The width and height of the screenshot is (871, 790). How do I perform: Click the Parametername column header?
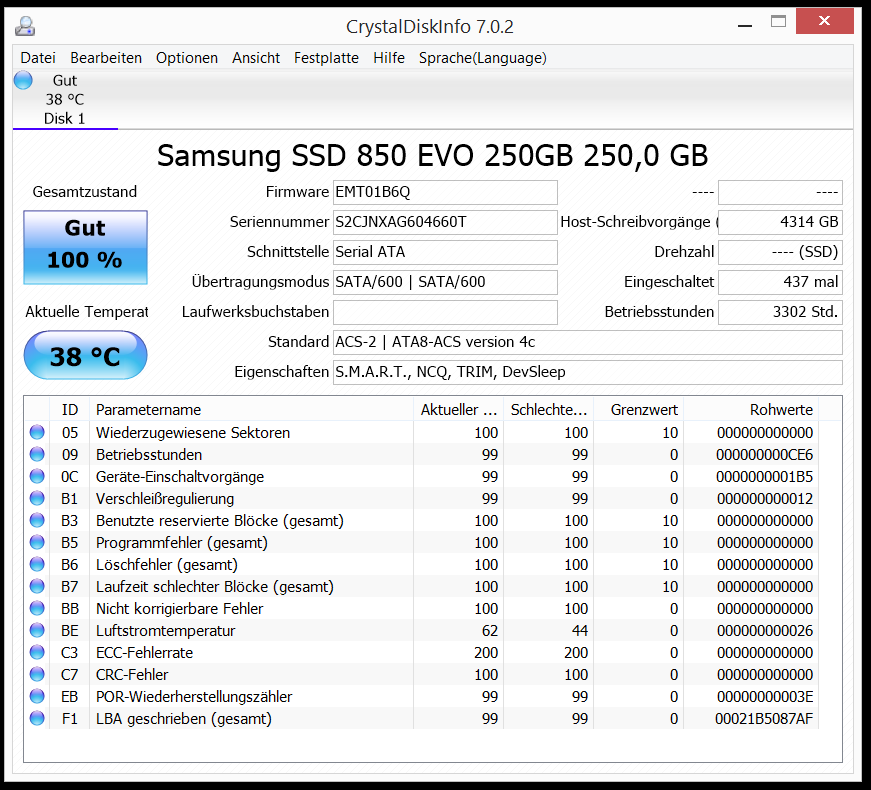(252, 409)
